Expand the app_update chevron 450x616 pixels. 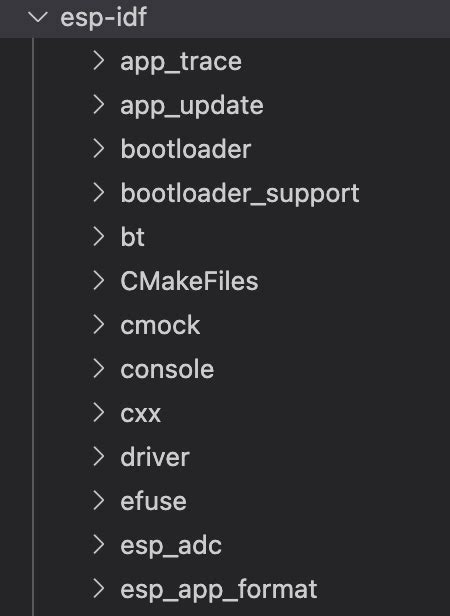coord(99,105)
